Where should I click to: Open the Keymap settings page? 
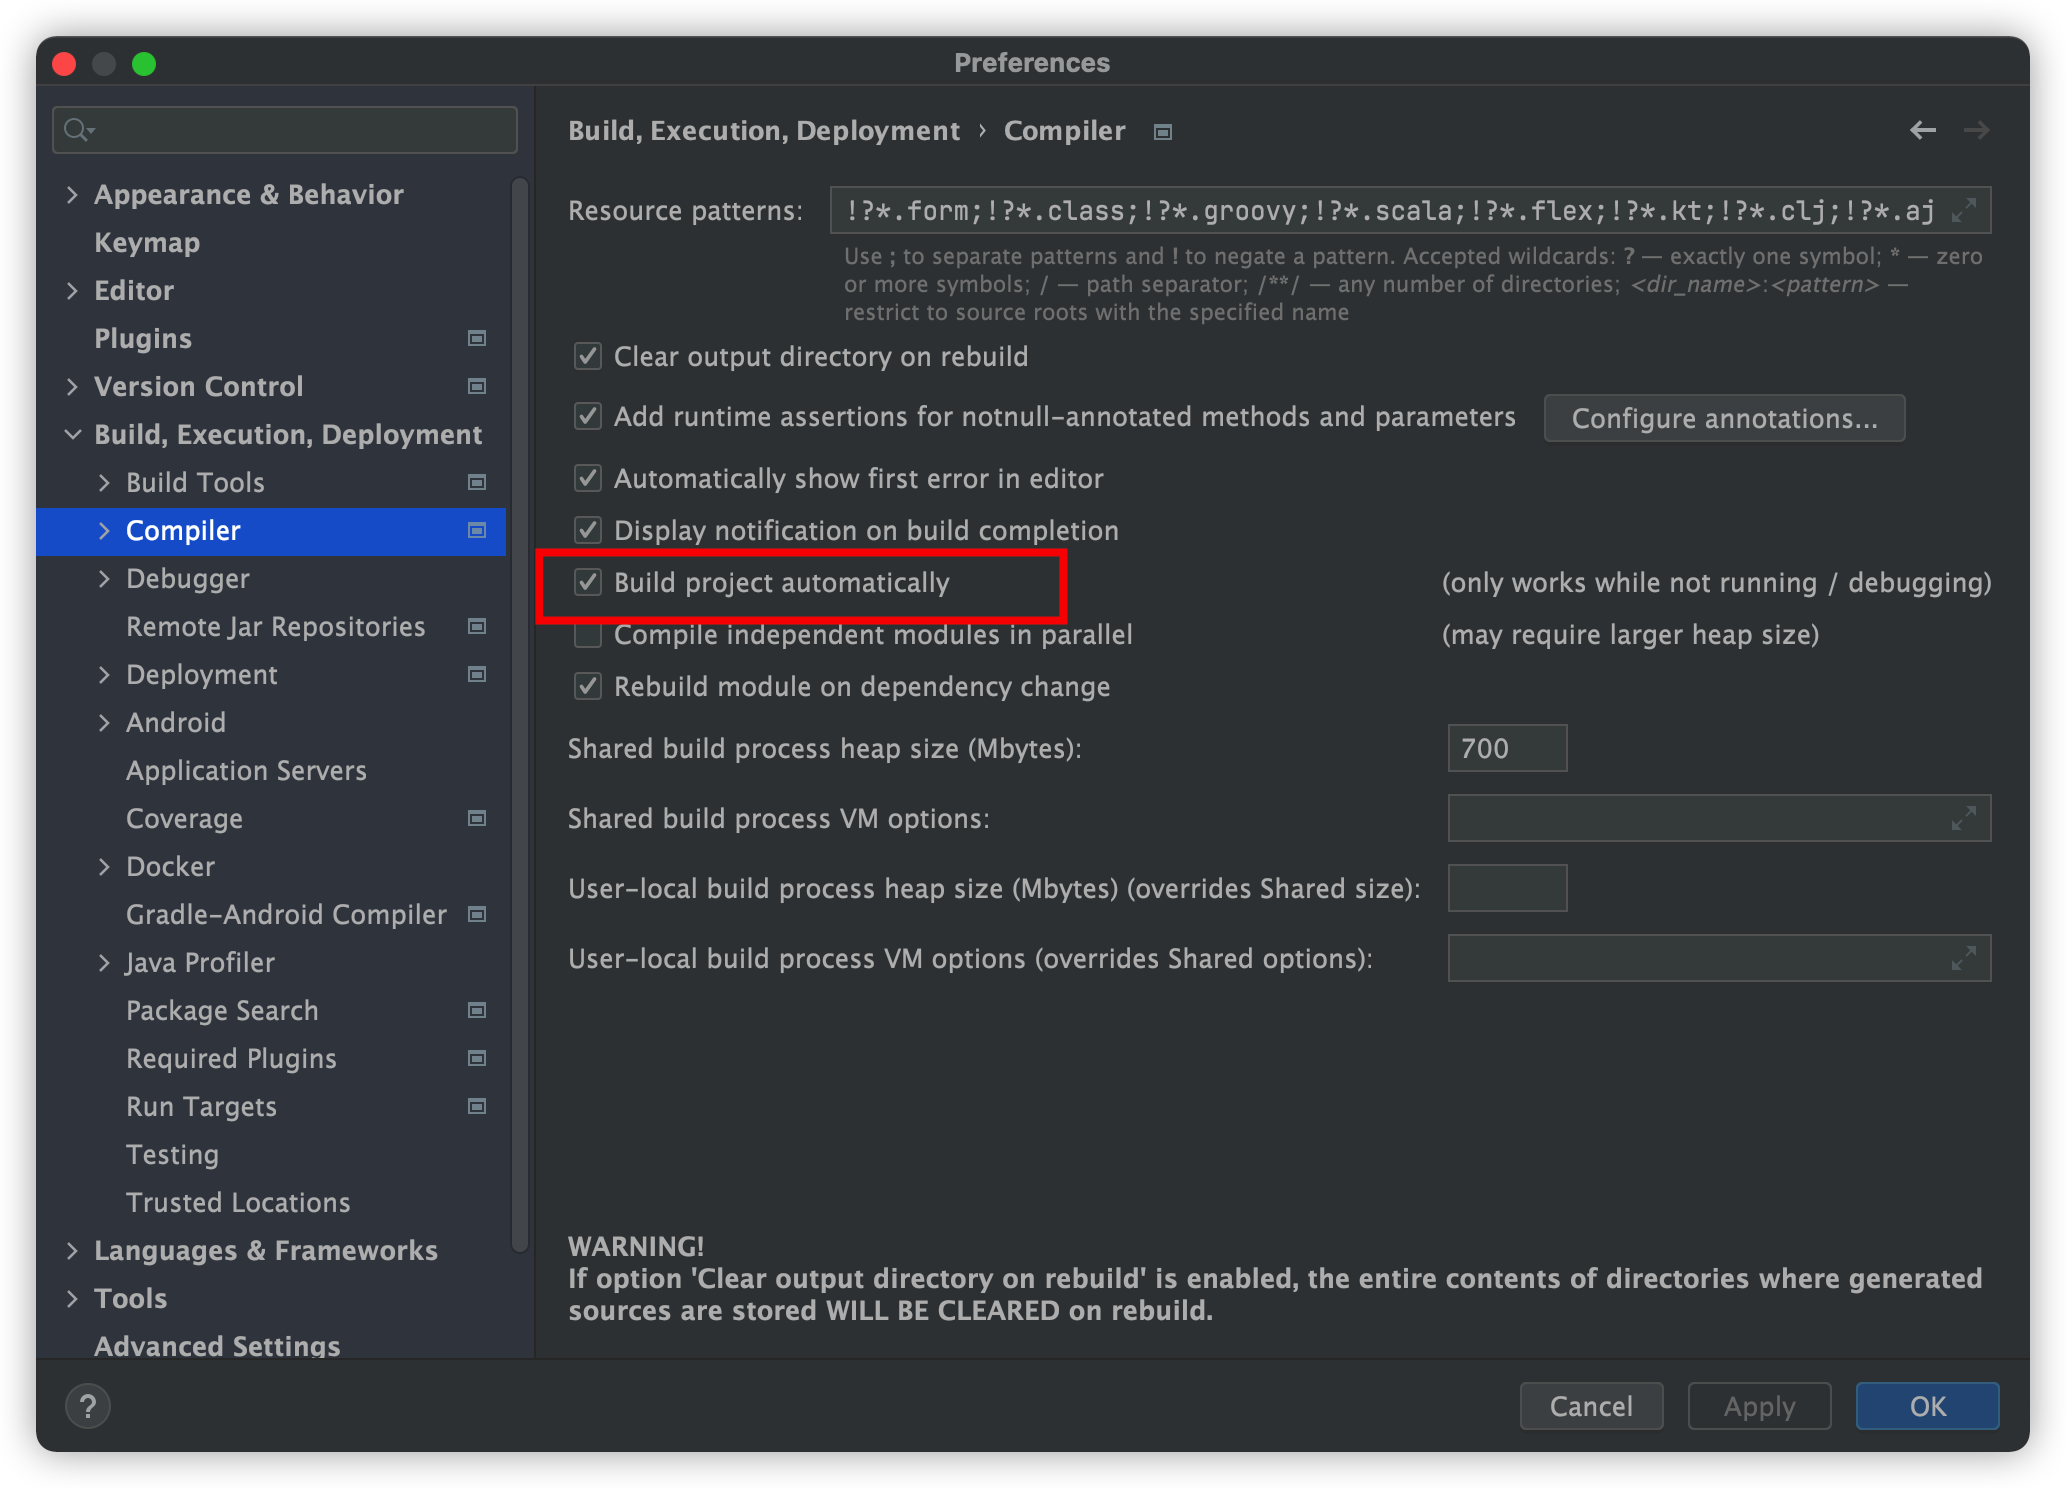[147, 243]
